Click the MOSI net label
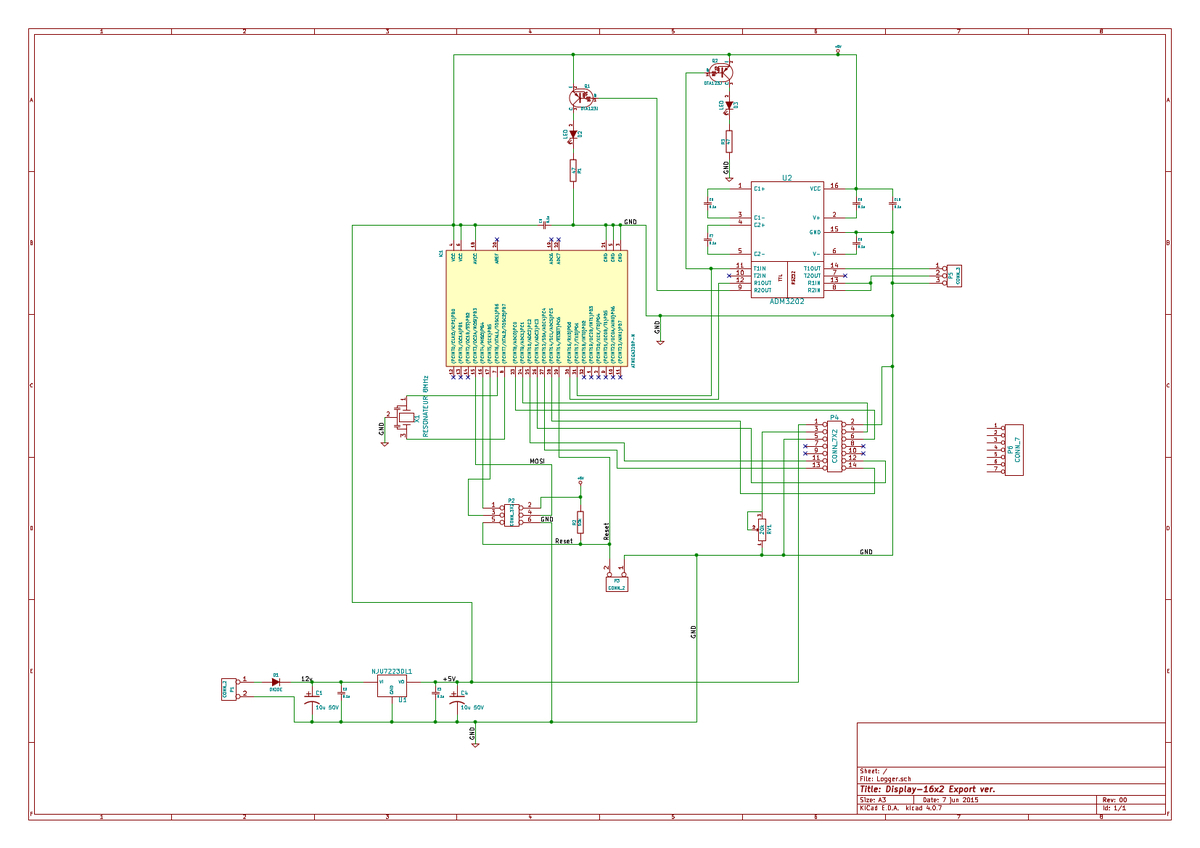Viewport: 1200px width, 848px height. [x=537, y=461]
